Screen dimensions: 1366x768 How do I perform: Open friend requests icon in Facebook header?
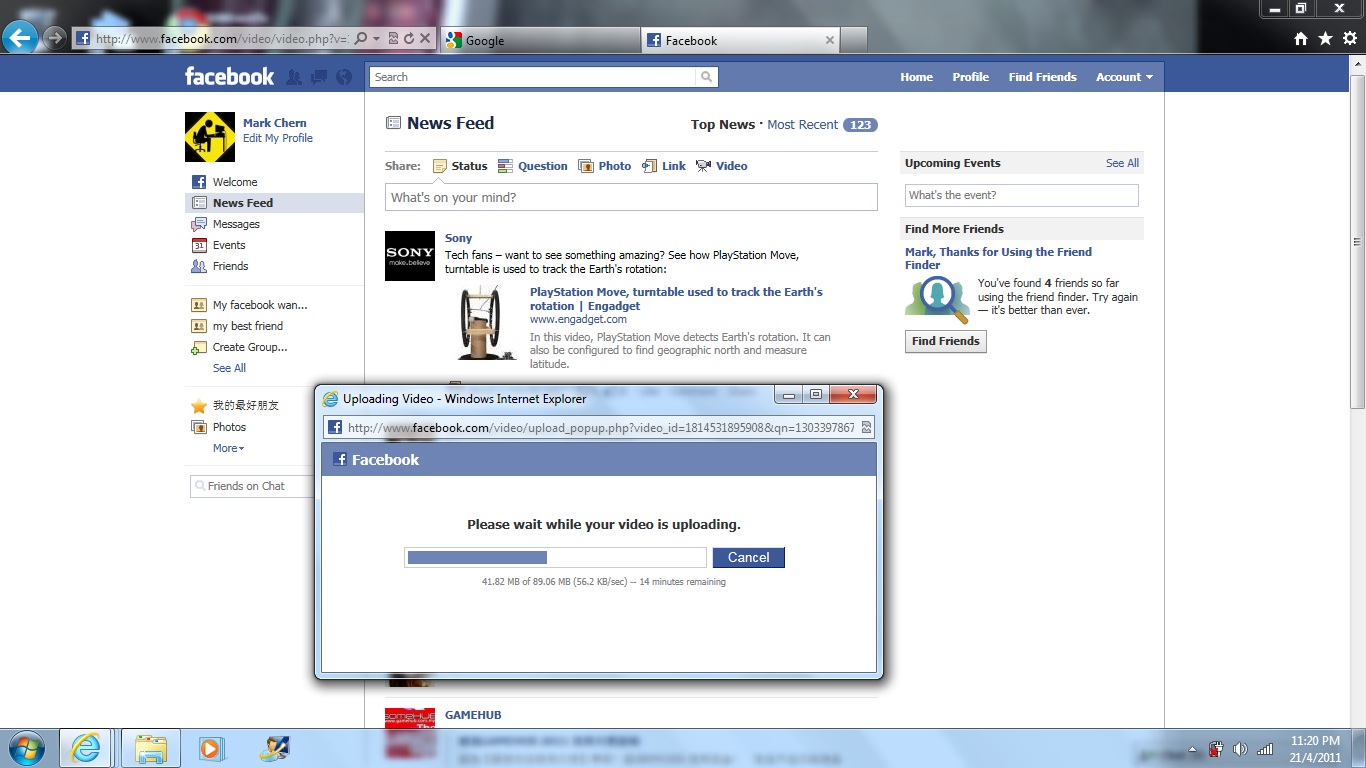294,77
